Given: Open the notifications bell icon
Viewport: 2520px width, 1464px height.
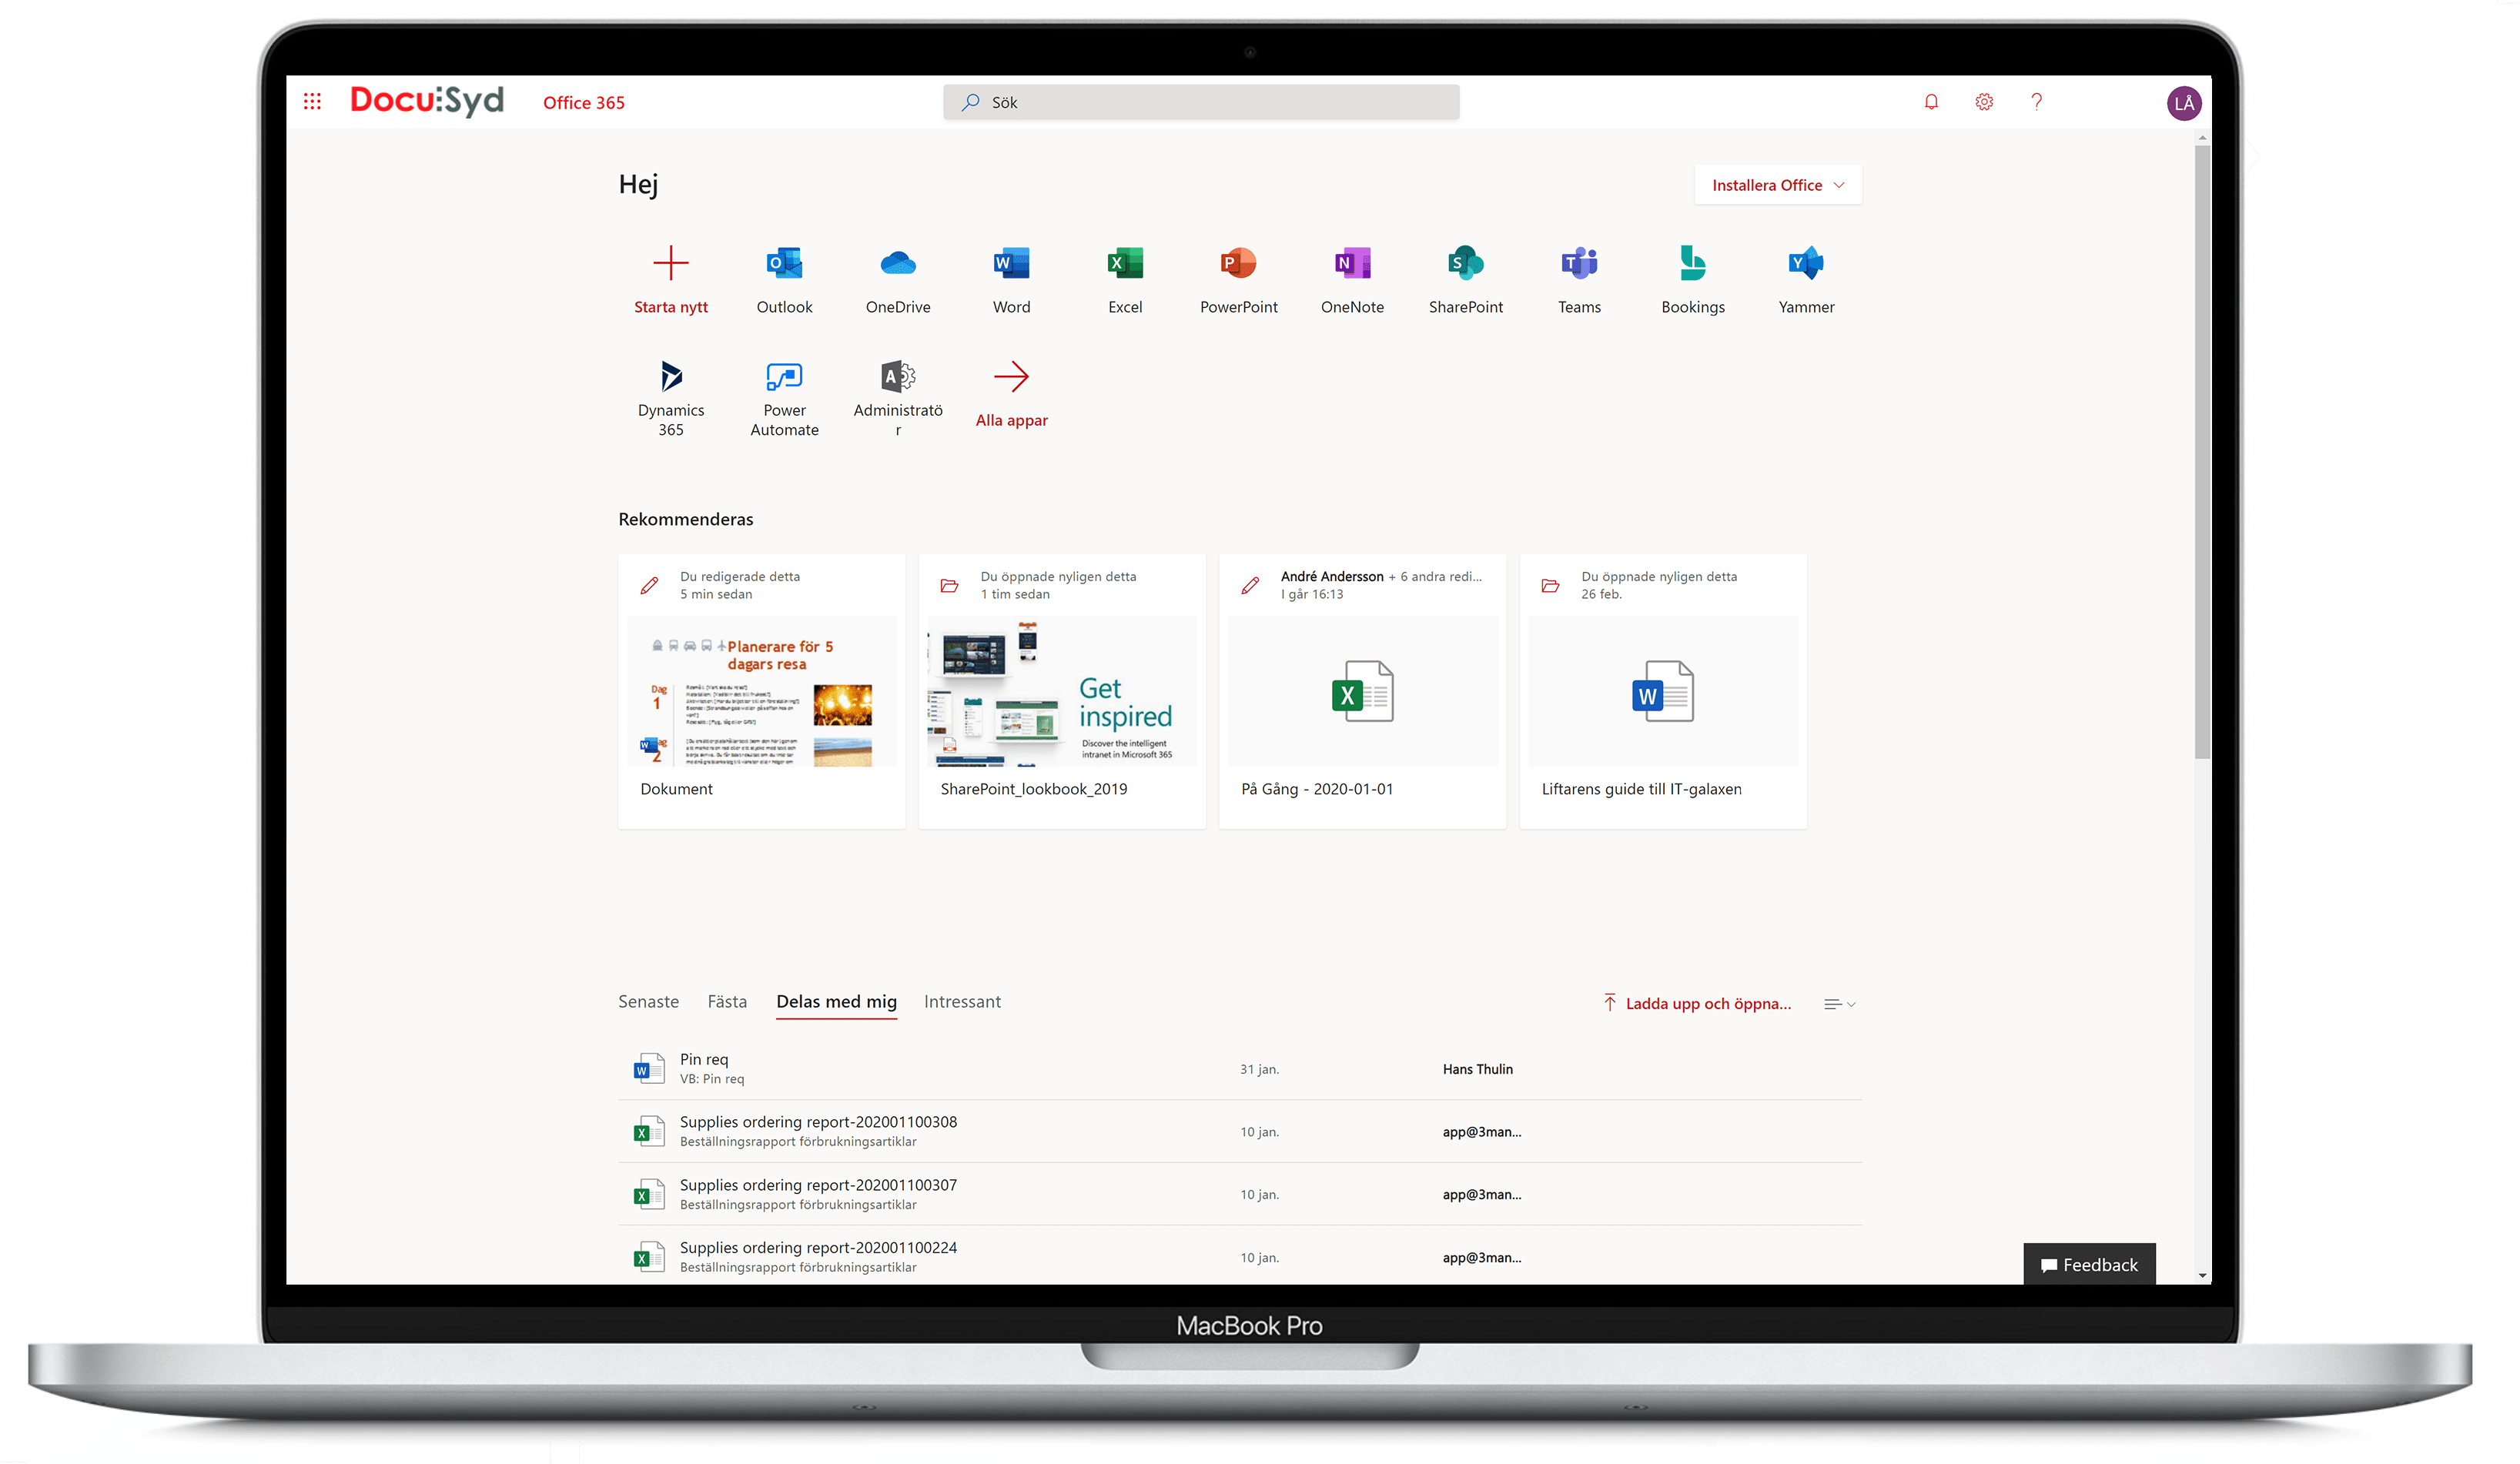Looking at the screenshot, I should [x=1931, y=102].
